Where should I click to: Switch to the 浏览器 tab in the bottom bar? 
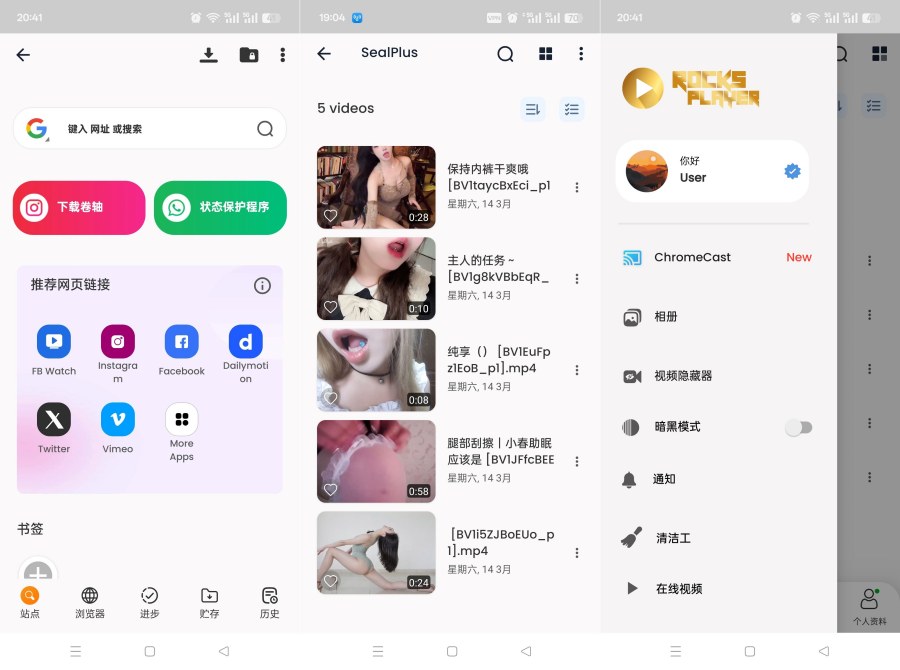pos(90,602)
